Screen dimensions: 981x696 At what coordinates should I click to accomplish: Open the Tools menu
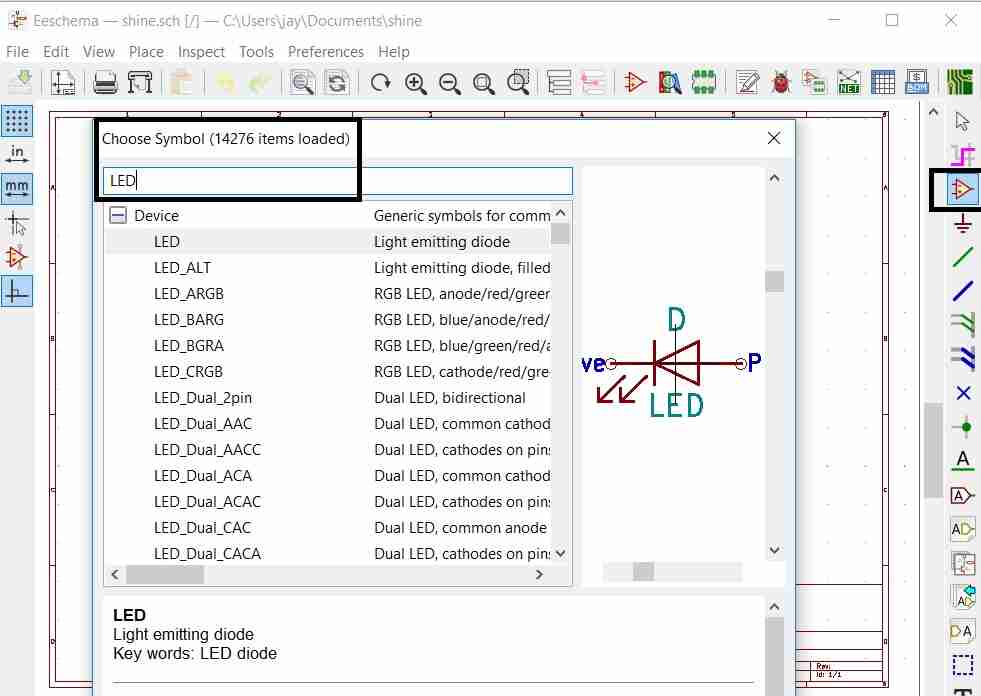[257, 51]
